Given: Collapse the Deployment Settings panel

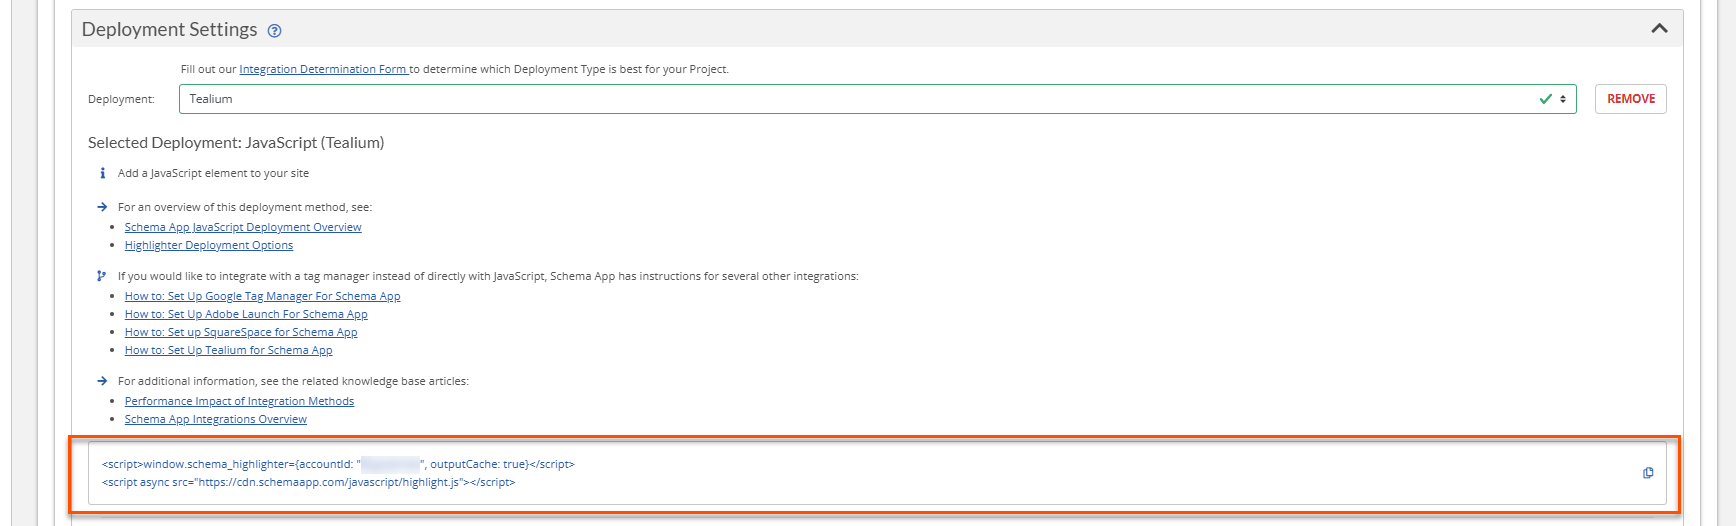Looking at the screenshot, I should (1659, 29).
